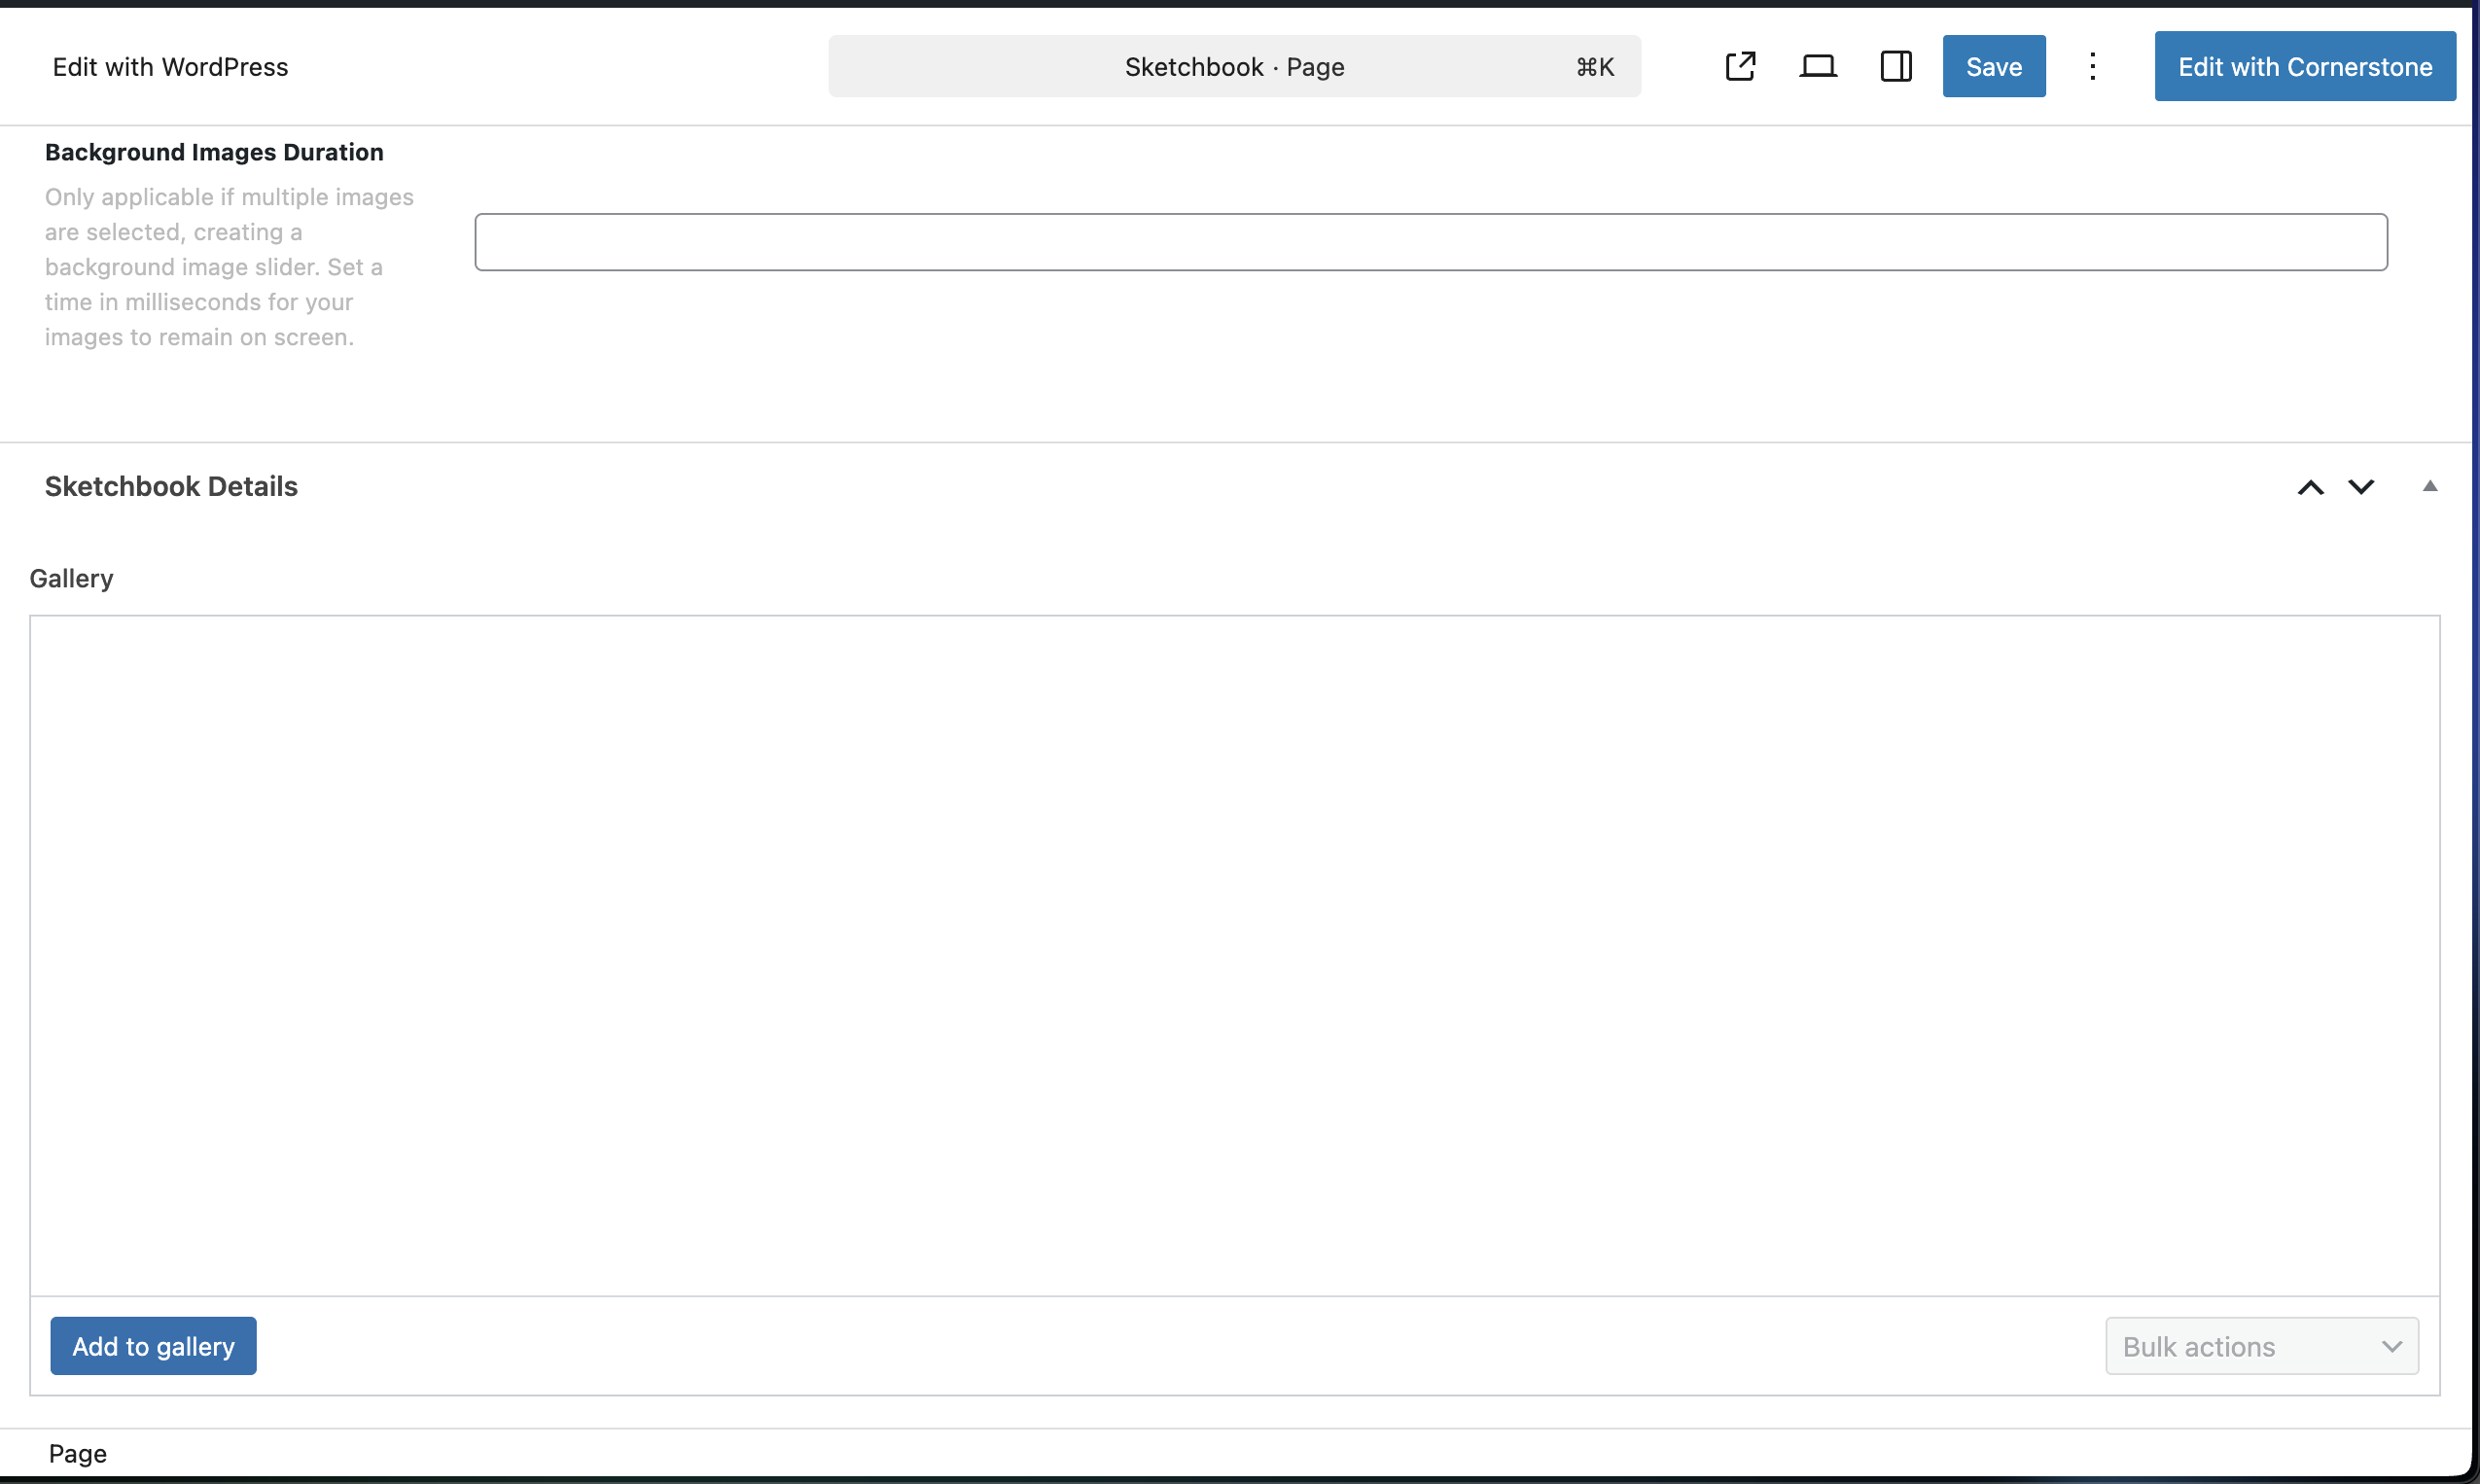Open the Bulk actions dropdown
Viewport: 2480px width, 1484px height.
pos(2261,1346)
